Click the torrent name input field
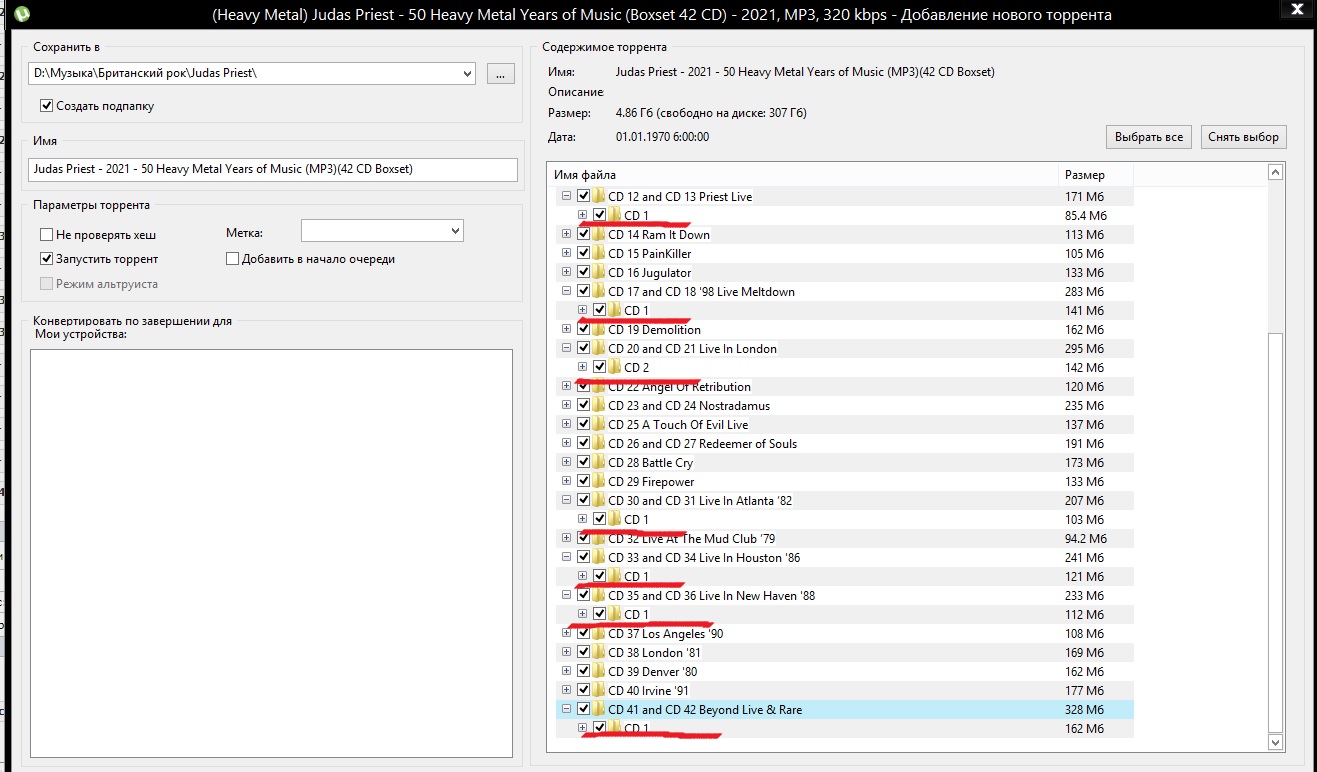The width and height of the screenshot is (1317, 772). click(273, 169)
